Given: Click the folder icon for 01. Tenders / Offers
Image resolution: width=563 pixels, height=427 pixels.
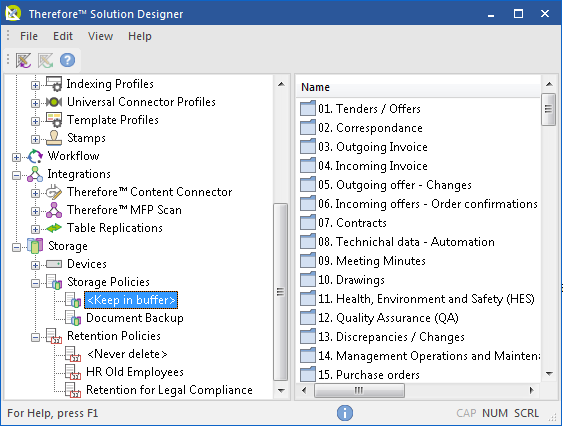Looking at the screenshot, I should (x=308, y=109).
